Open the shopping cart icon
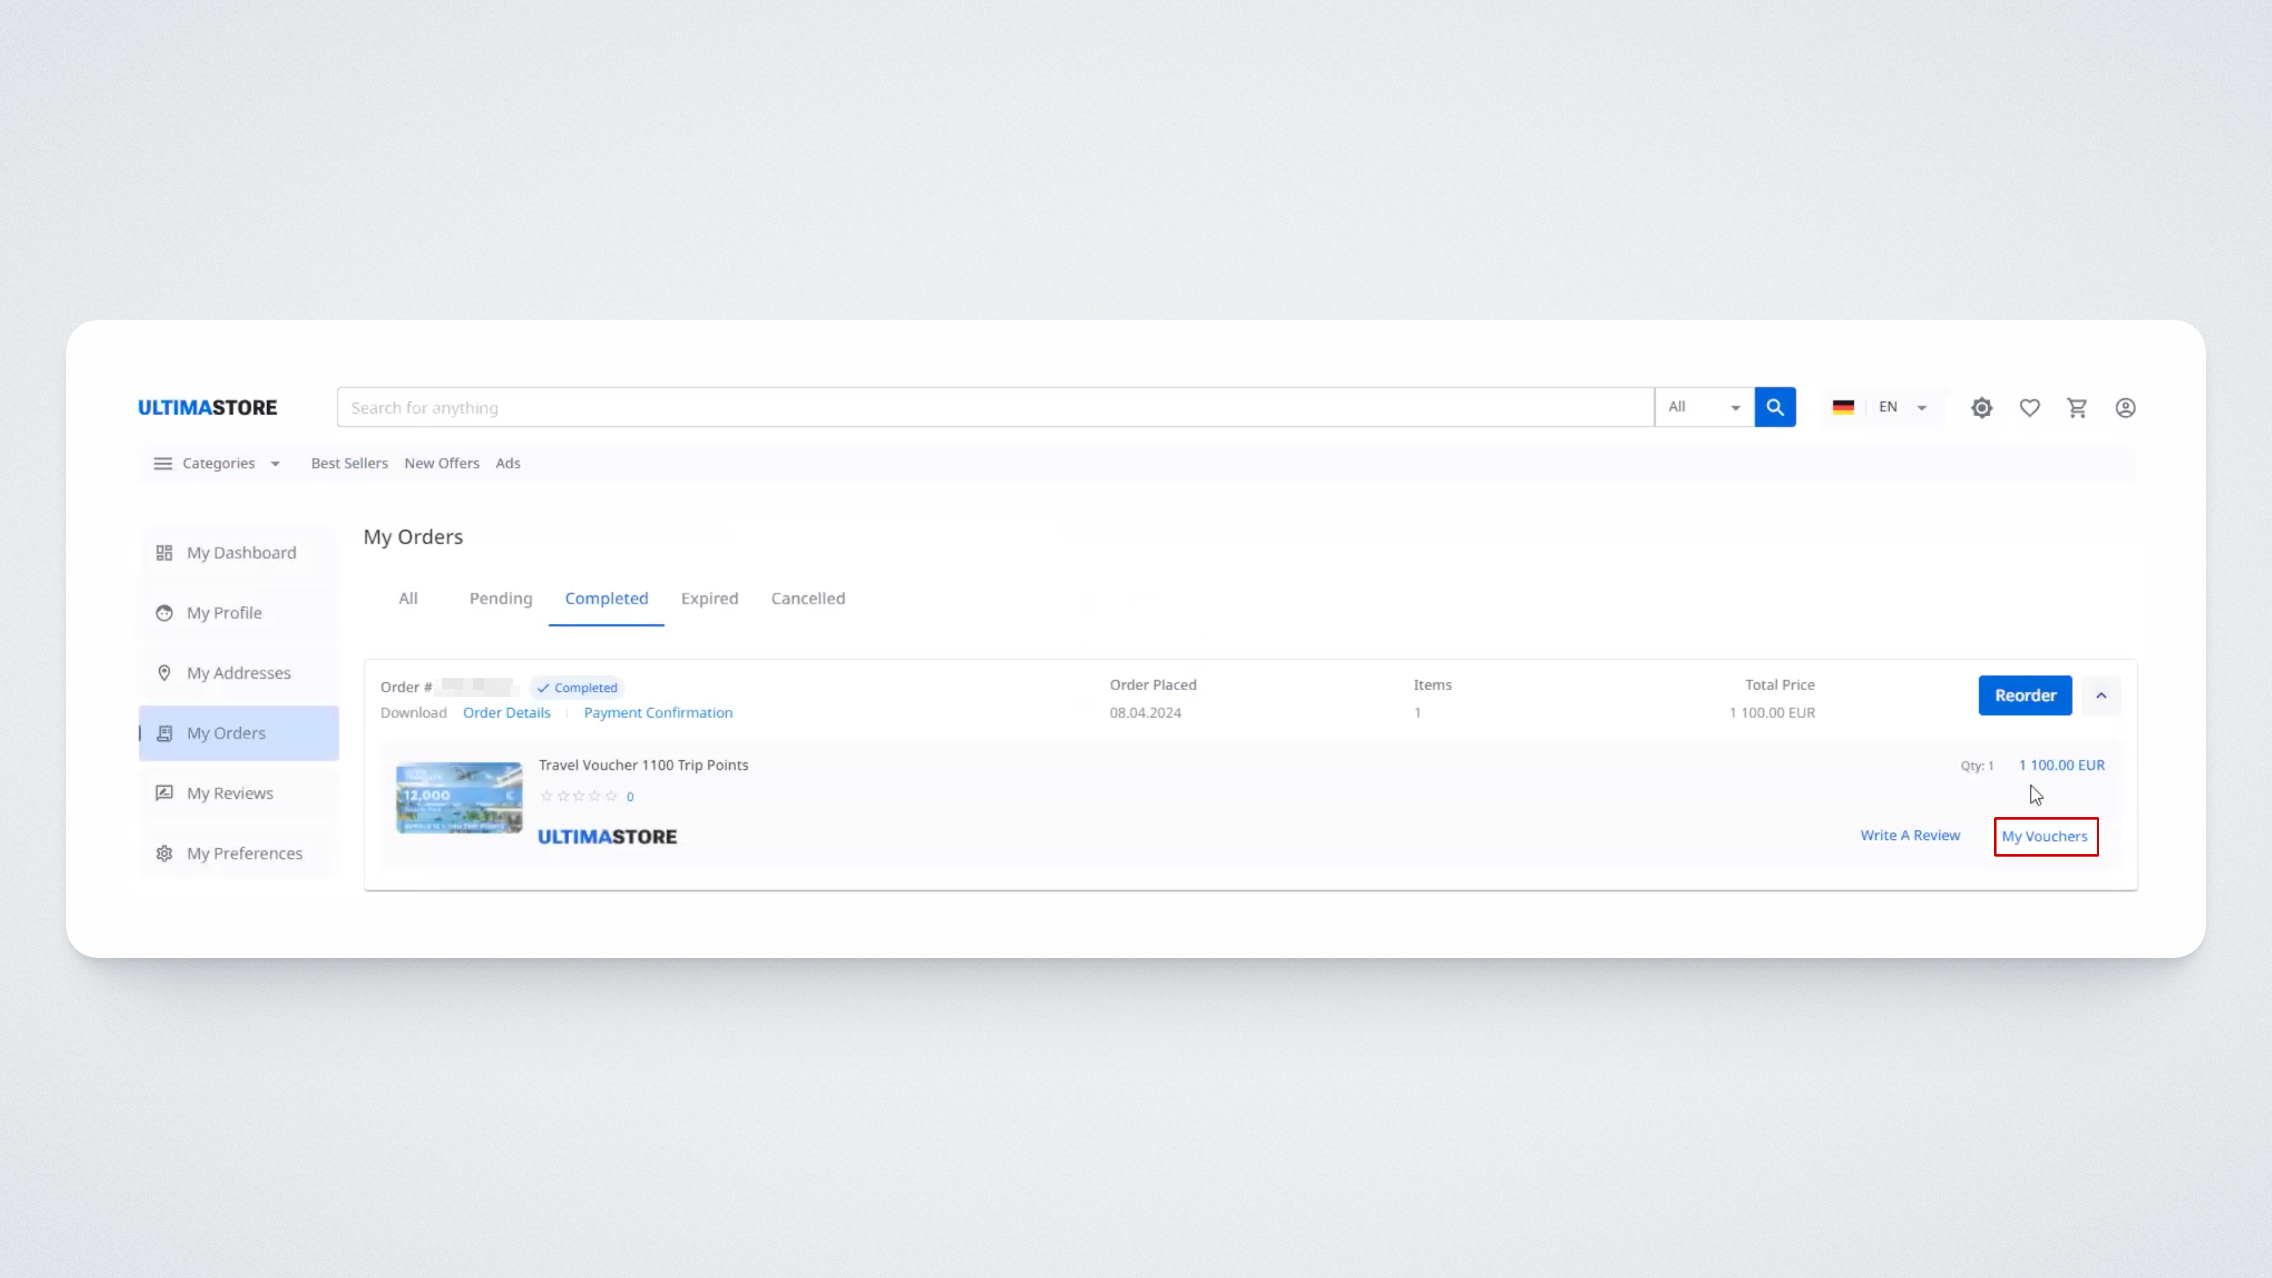2272x1278 pixels. (2077, 408)
